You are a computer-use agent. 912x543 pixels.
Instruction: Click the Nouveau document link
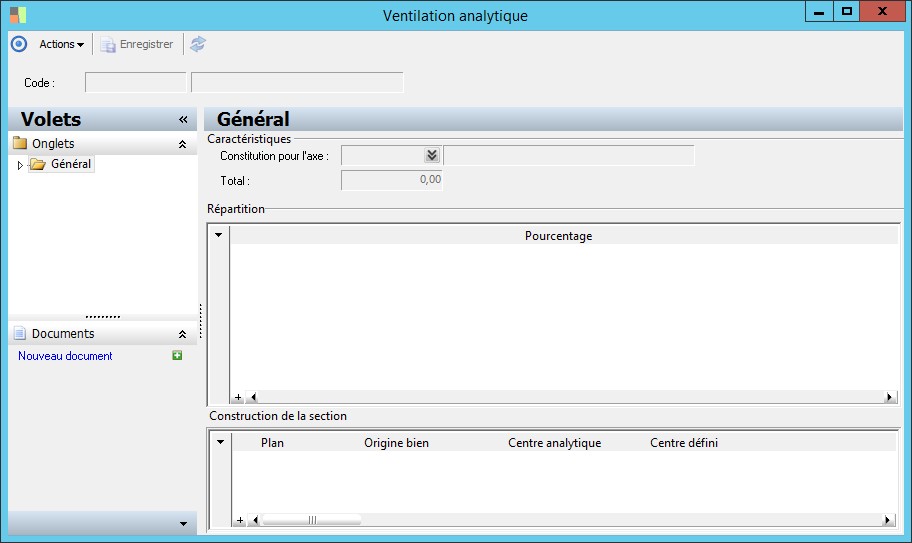coord(65,356)
